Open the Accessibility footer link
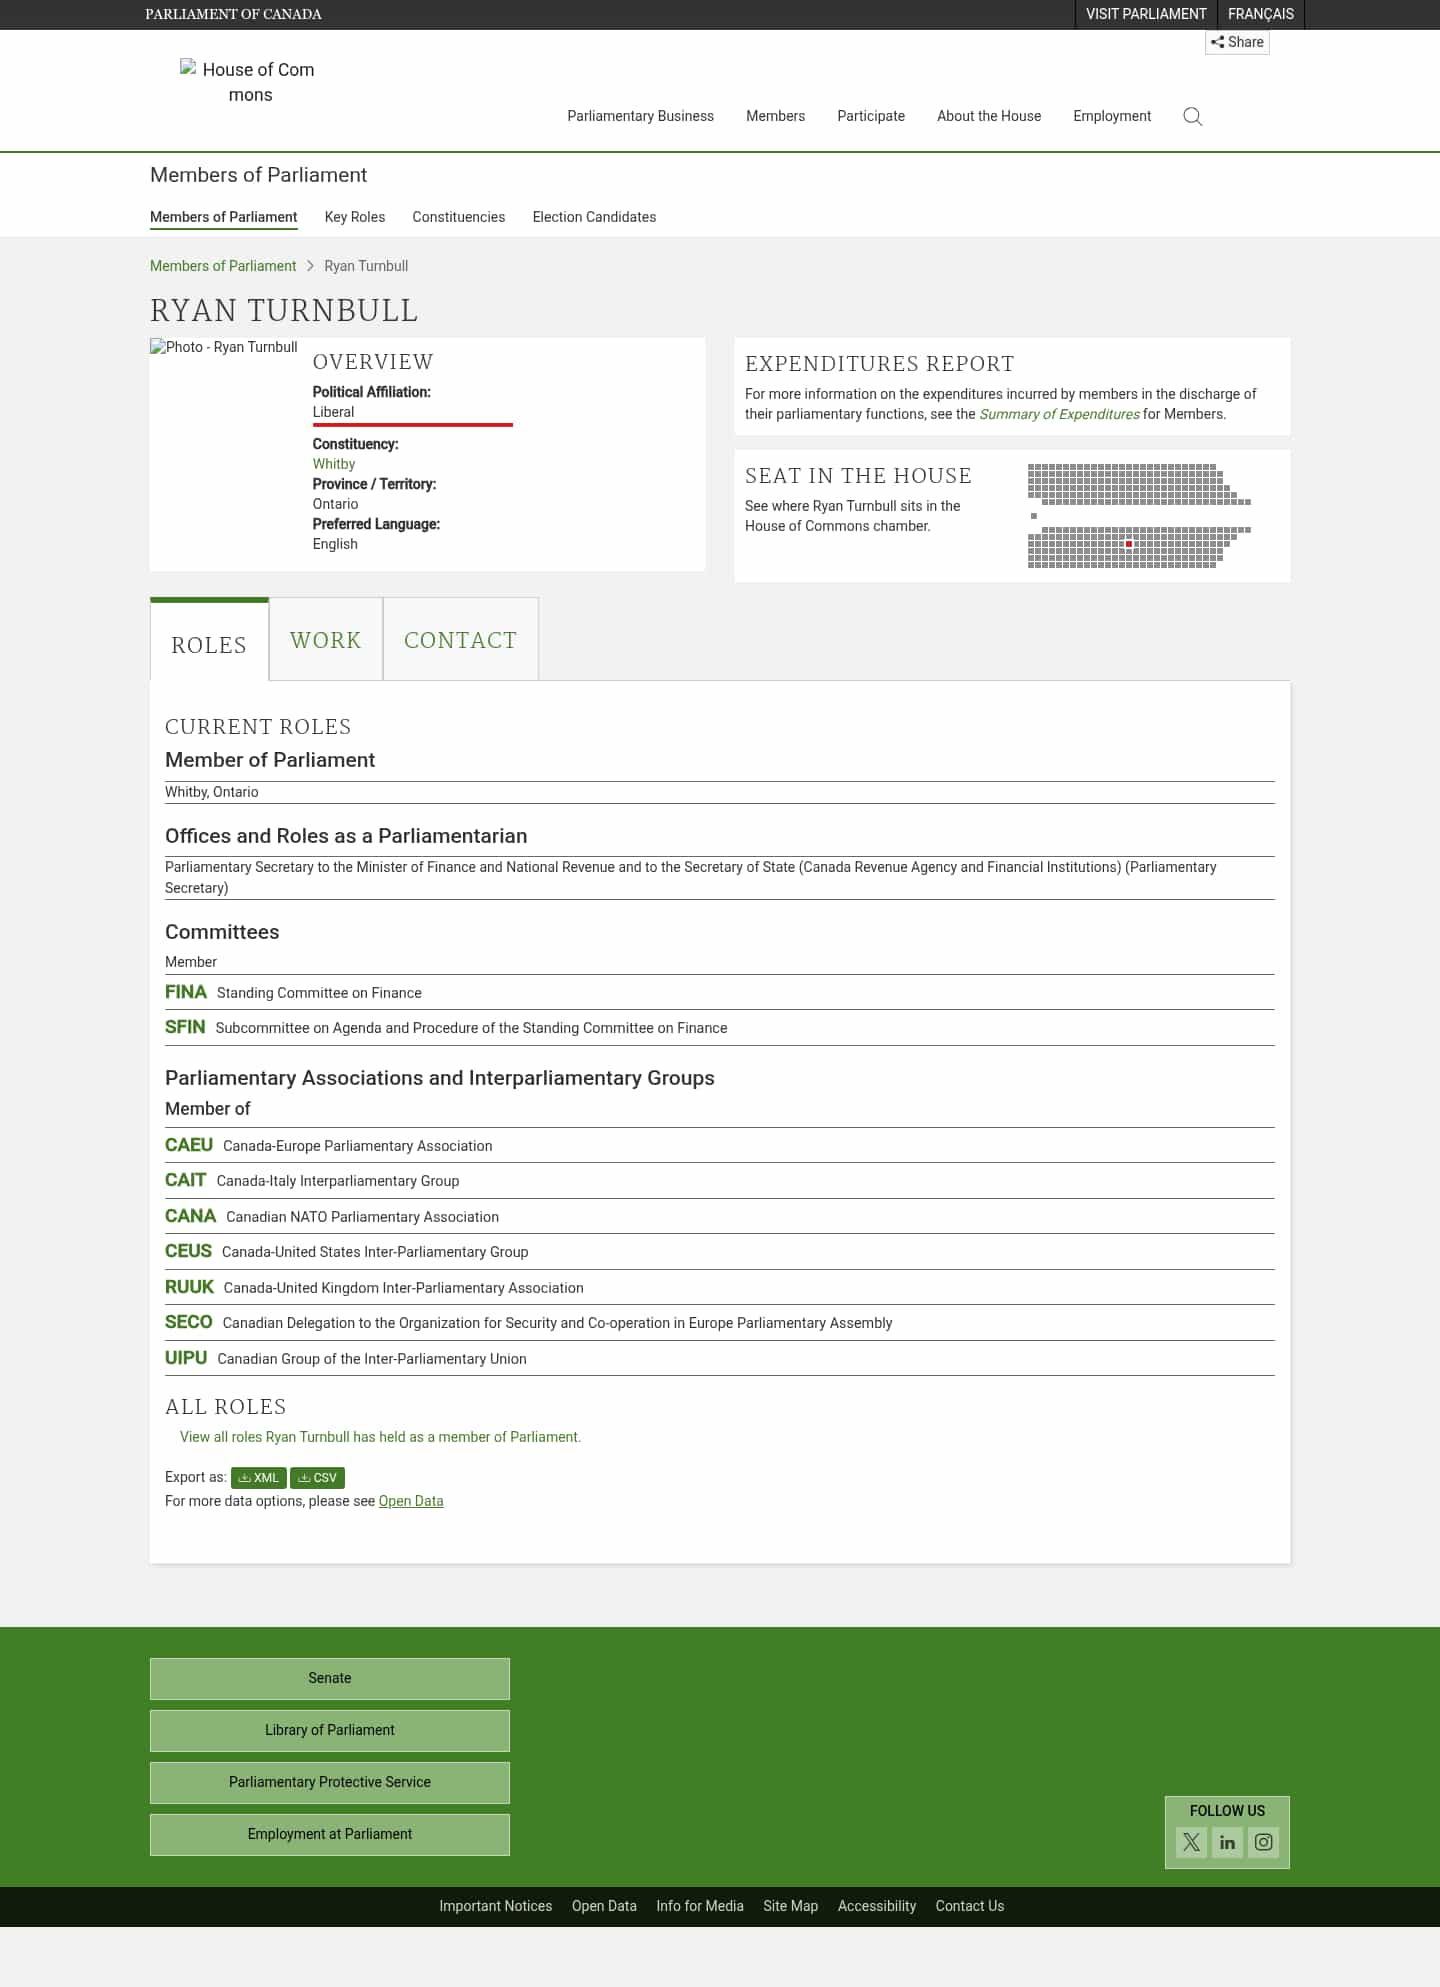The image size is (1440, 1987). coord(877,1906)
